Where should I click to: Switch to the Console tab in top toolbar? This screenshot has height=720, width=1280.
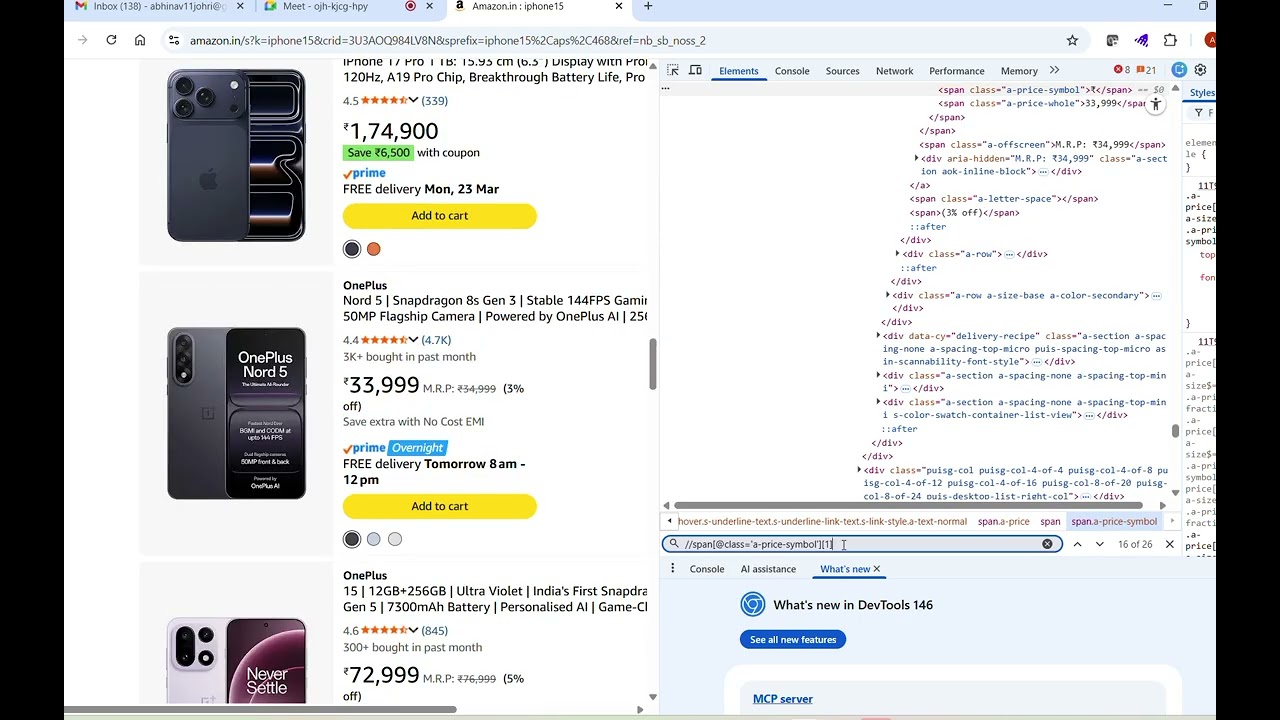[x=792, y=71]
